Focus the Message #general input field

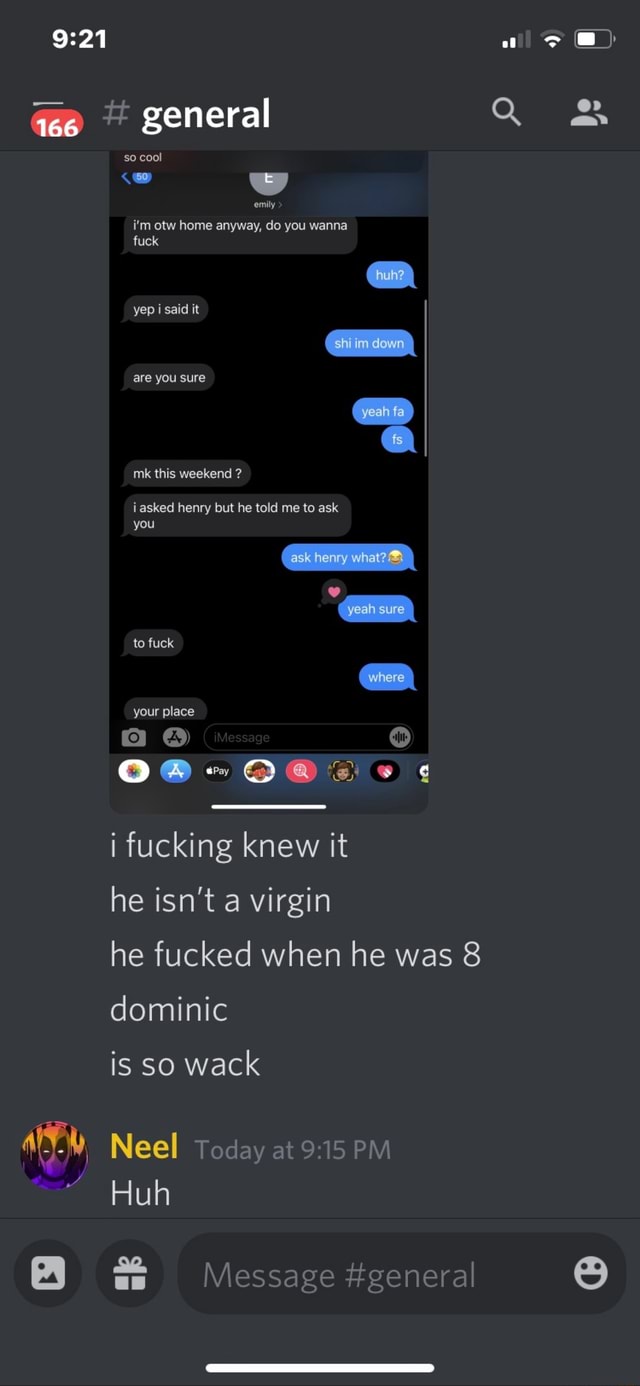[401, 1273]
